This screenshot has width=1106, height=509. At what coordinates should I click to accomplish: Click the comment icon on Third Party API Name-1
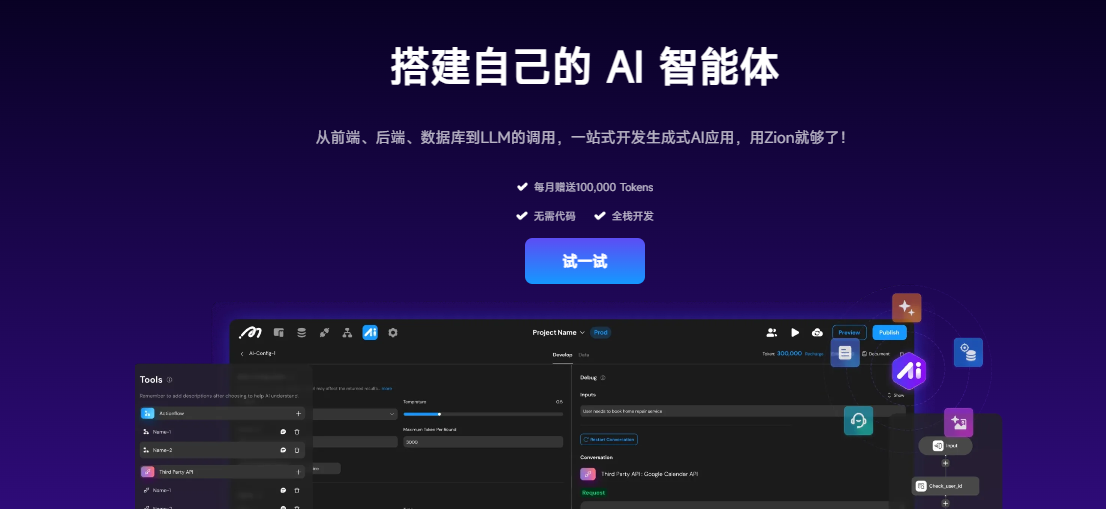click(x=284, y=490)
